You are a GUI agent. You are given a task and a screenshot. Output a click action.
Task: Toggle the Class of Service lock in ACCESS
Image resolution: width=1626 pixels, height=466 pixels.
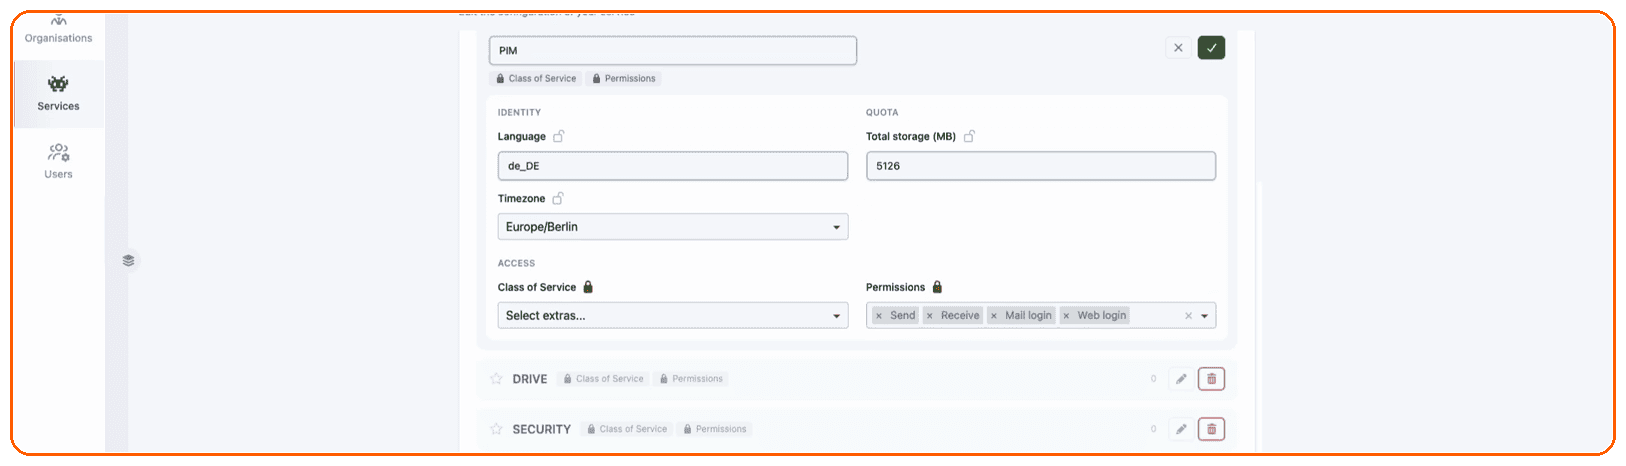pyautogui.click(x=588, y=287)
